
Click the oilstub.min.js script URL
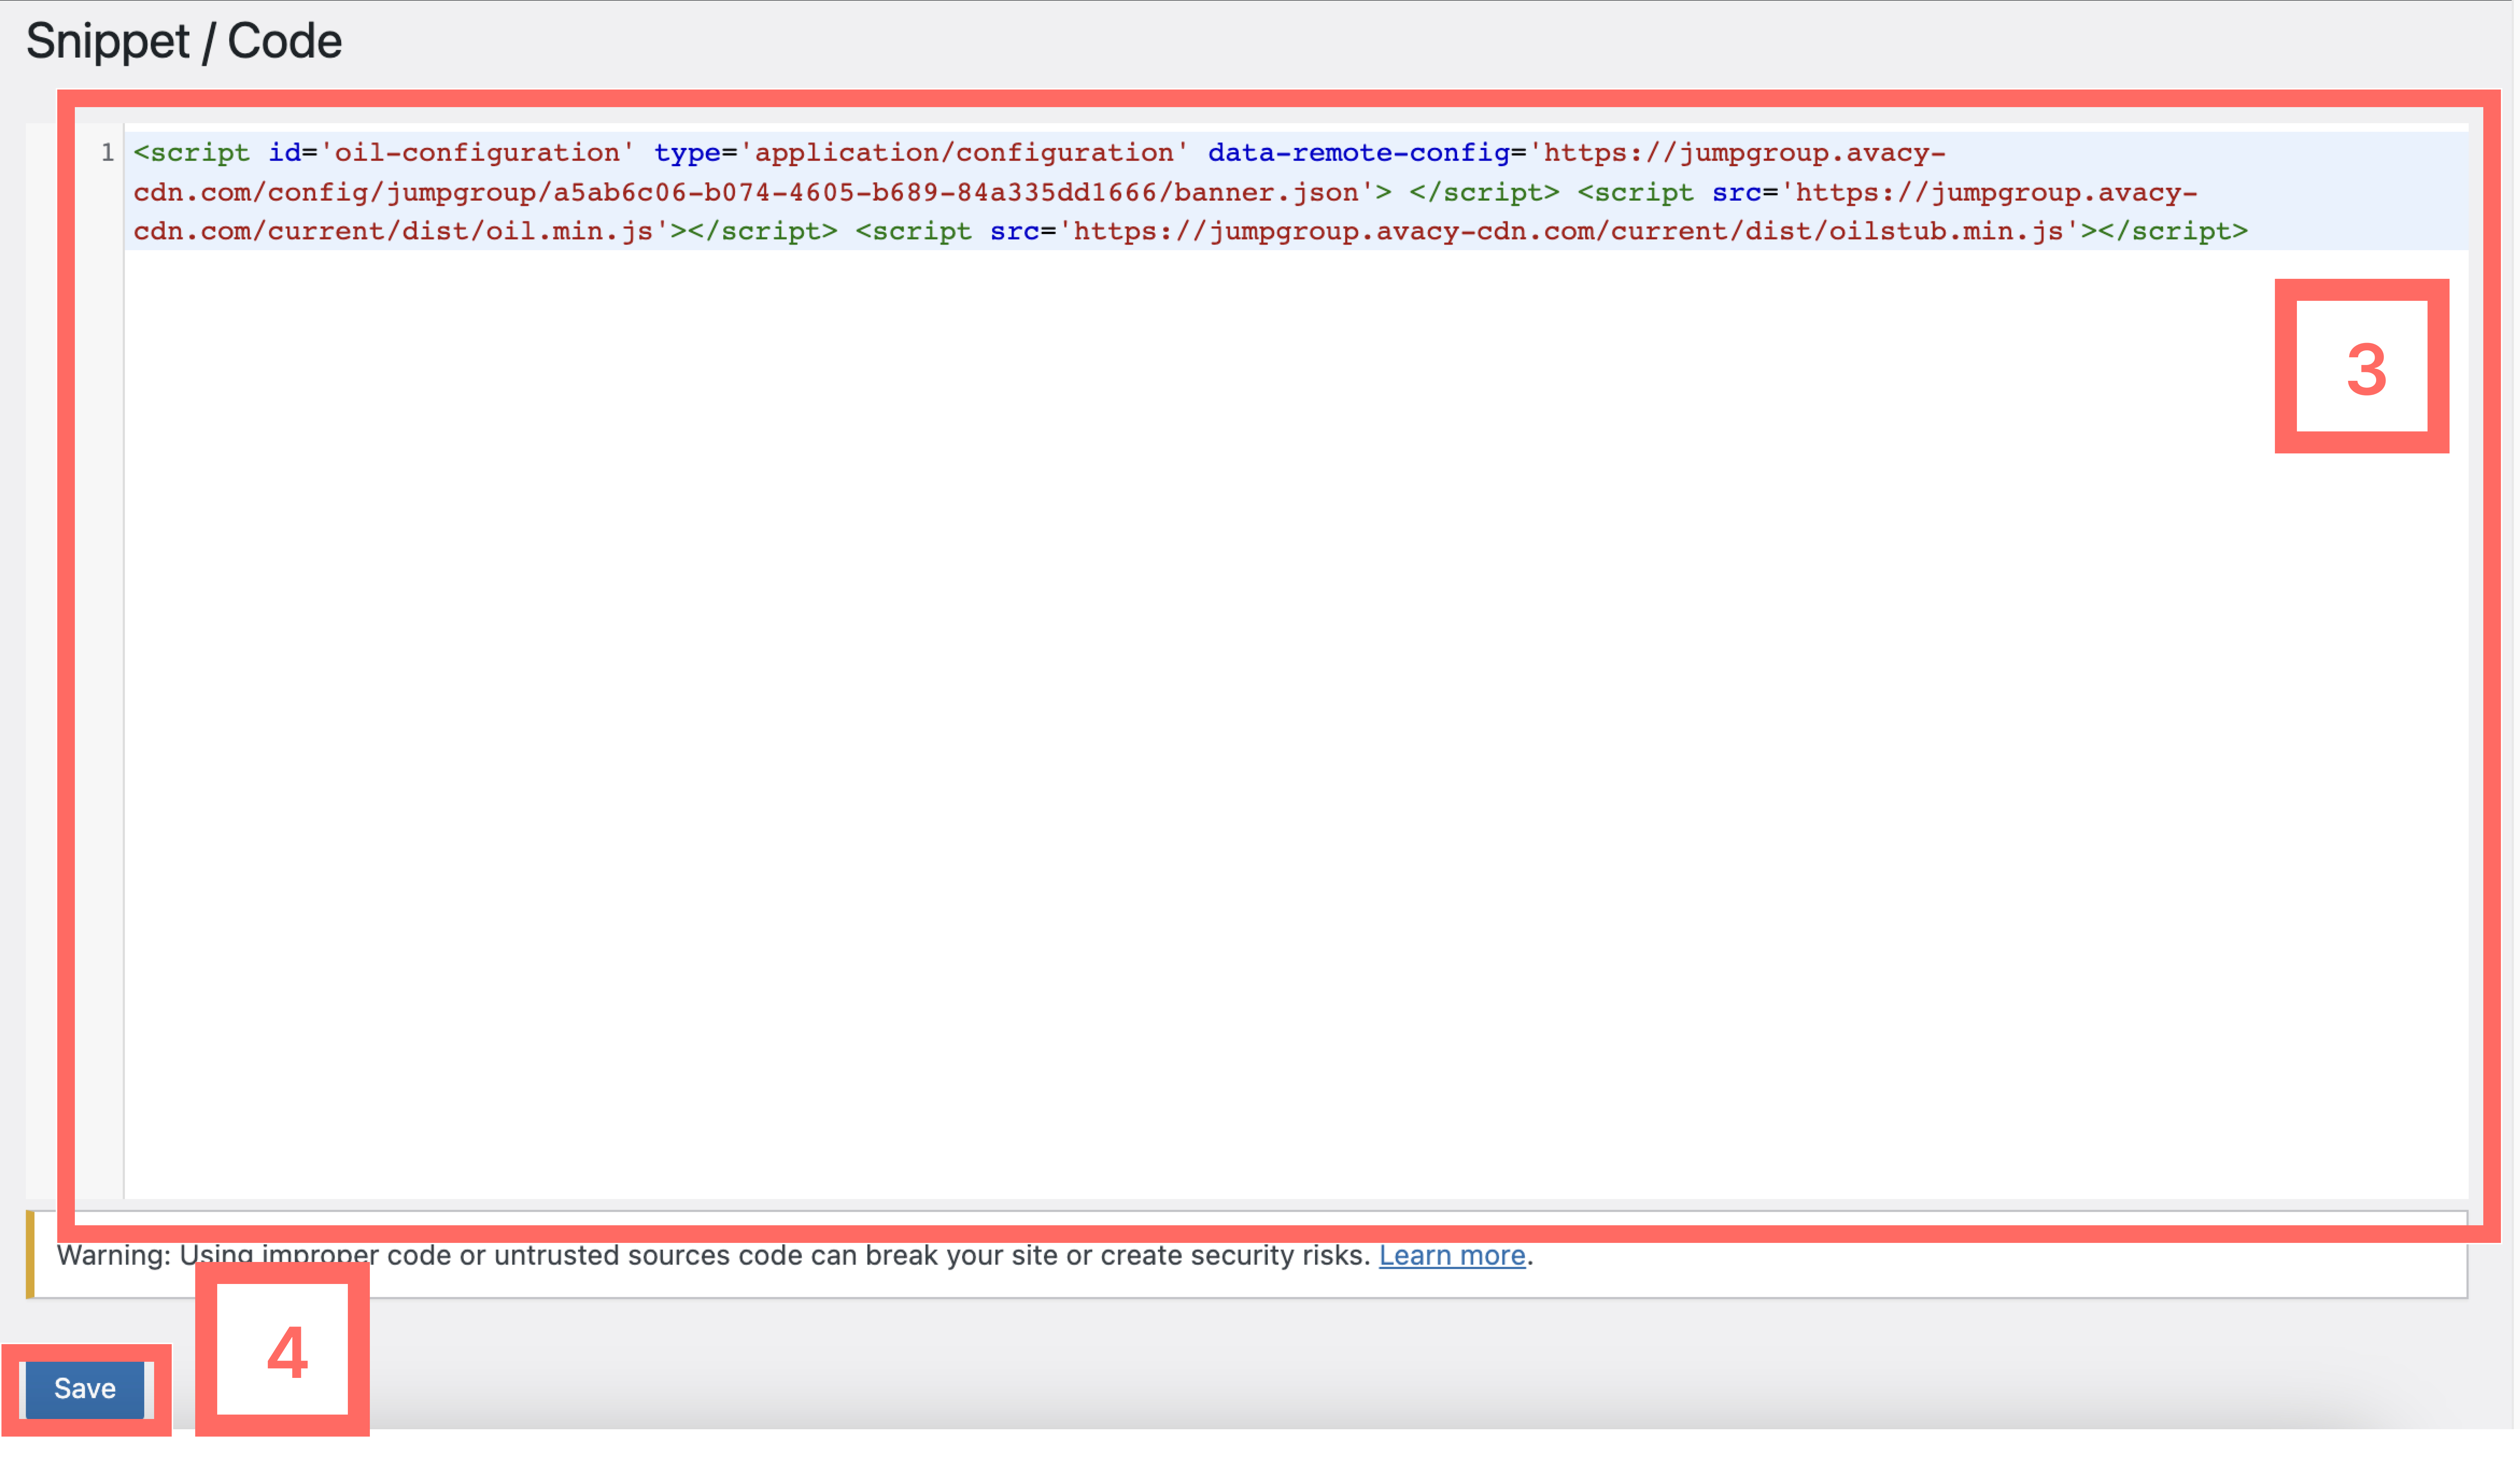tap(1570, 232)
